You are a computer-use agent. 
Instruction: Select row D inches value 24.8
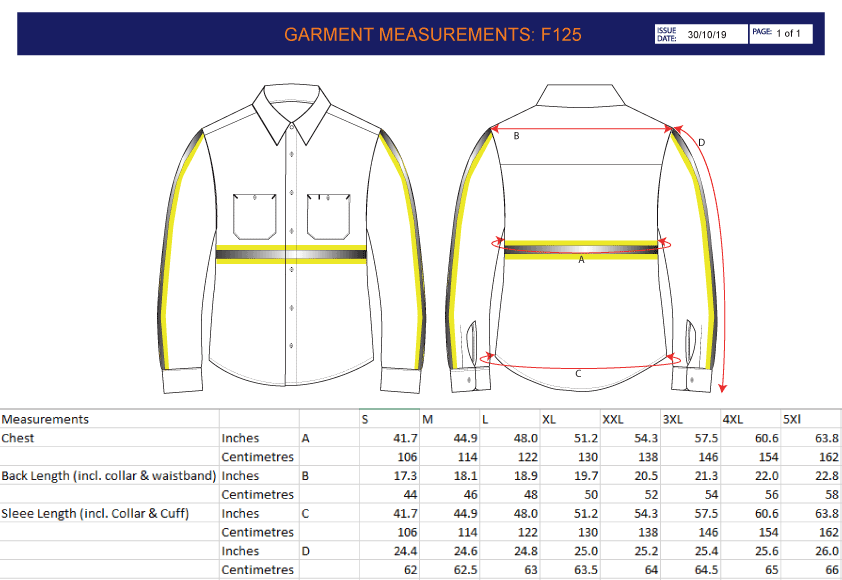point(525,550)
